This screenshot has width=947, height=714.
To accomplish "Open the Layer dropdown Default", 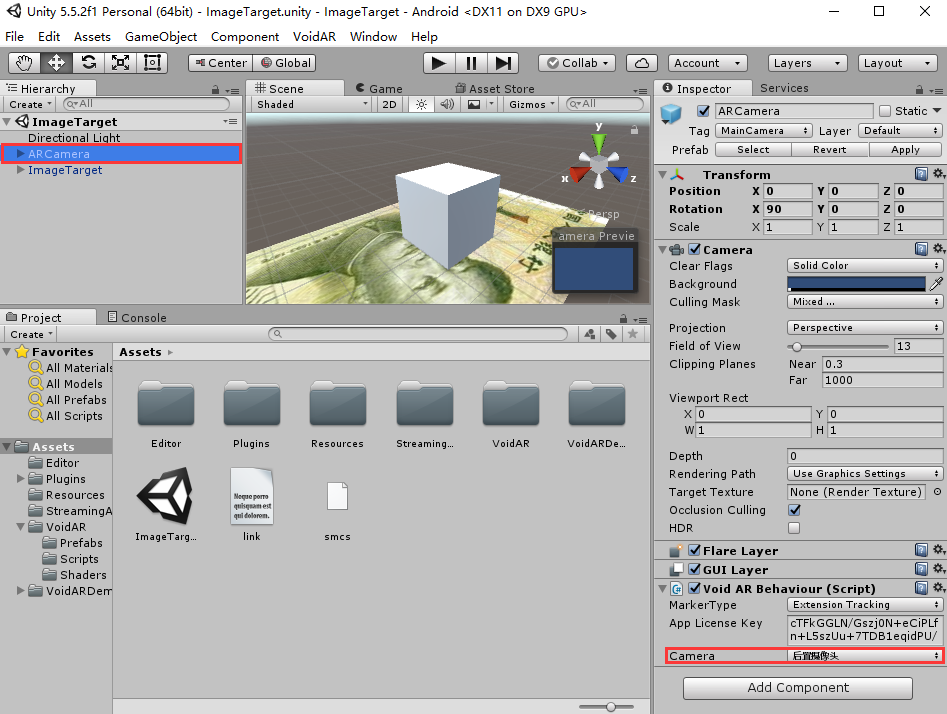I will click(x=900, y=130).
